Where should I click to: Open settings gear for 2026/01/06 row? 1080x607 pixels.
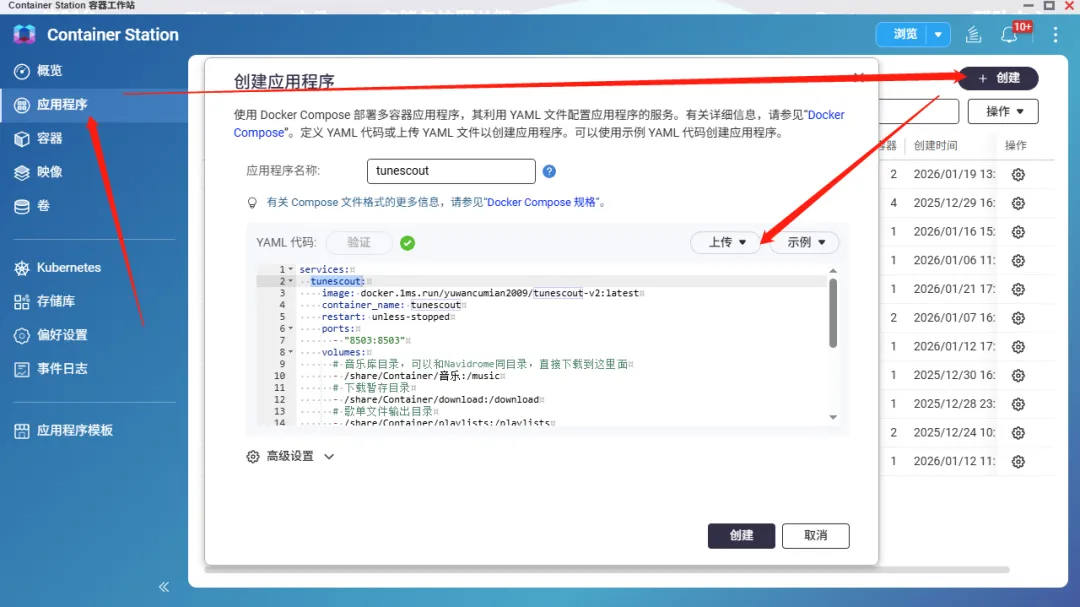tap(1018, 261)
